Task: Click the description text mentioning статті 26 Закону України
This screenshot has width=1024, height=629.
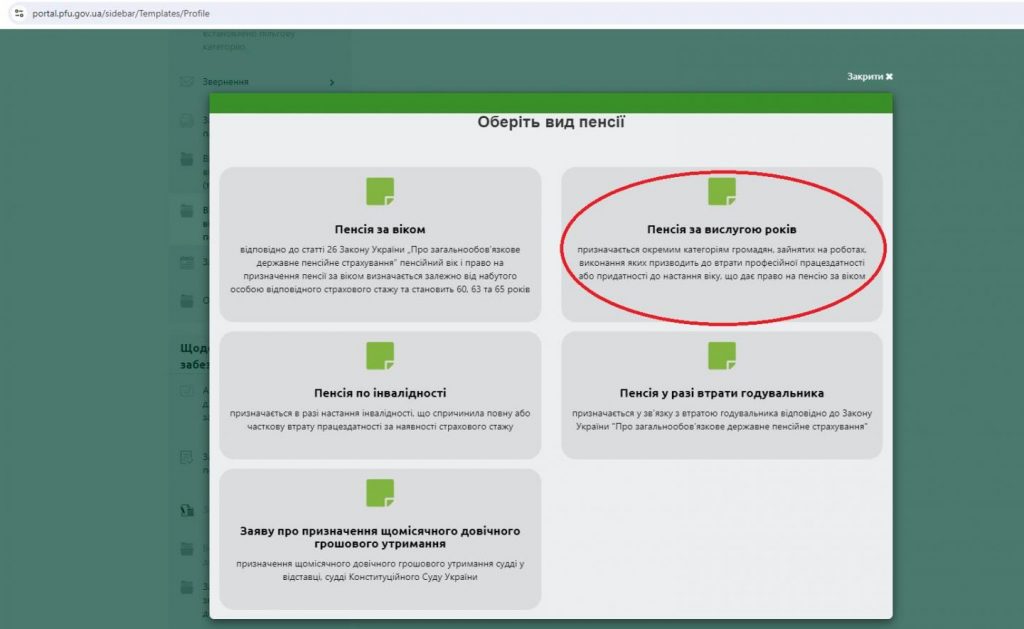Action: click(380, 268)
